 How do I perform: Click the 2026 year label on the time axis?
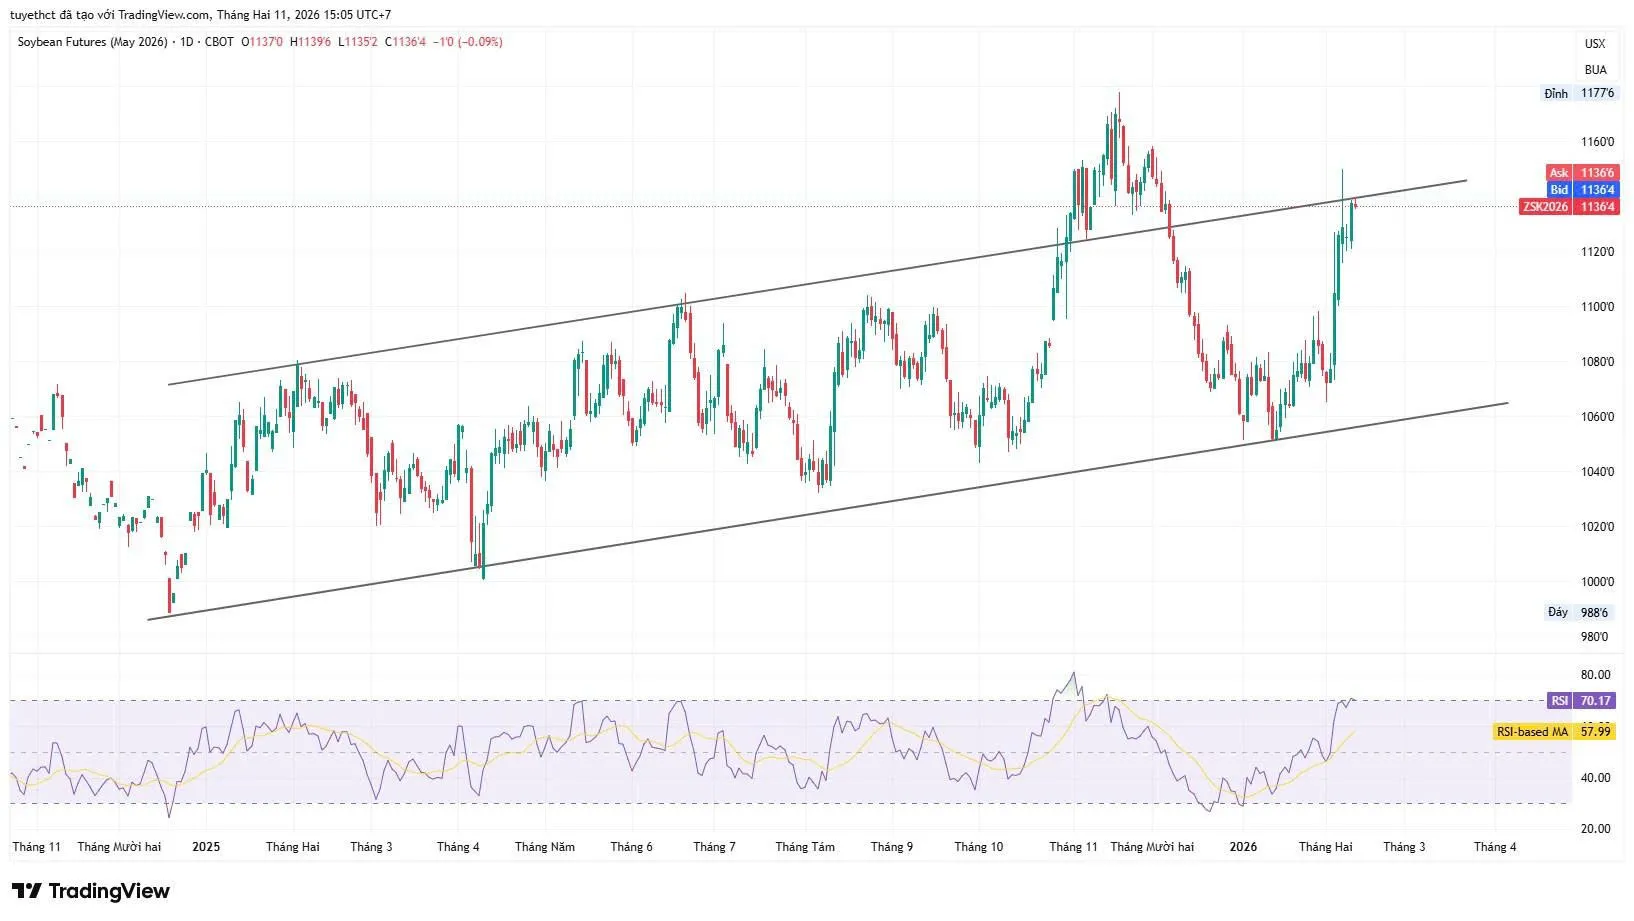(x=1243, y=847)
